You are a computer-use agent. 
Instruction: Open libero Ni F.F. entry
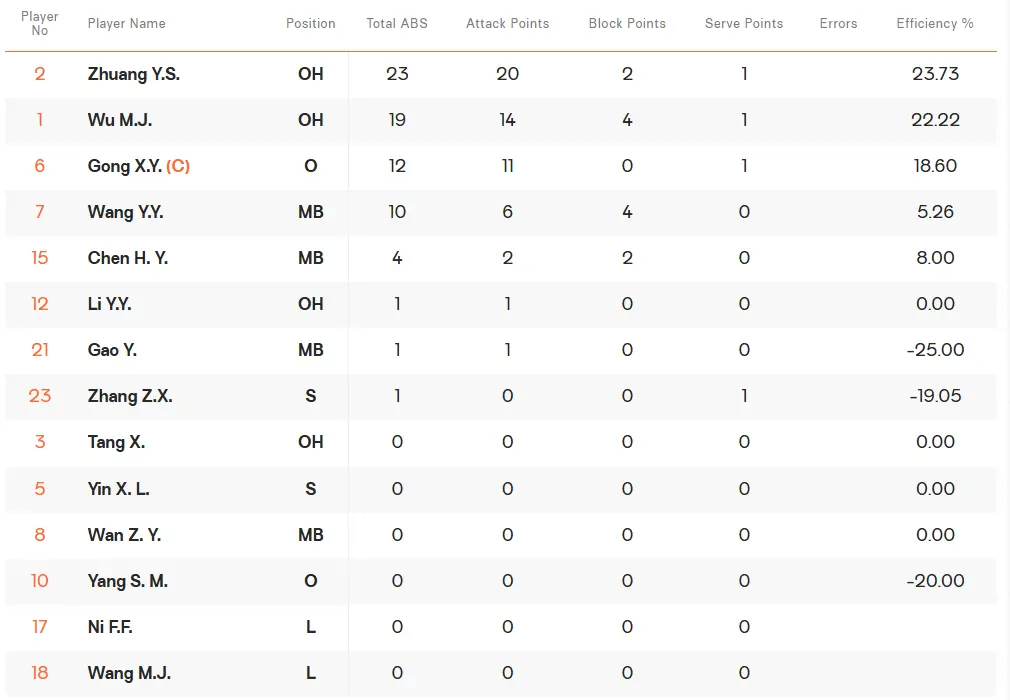110,627
